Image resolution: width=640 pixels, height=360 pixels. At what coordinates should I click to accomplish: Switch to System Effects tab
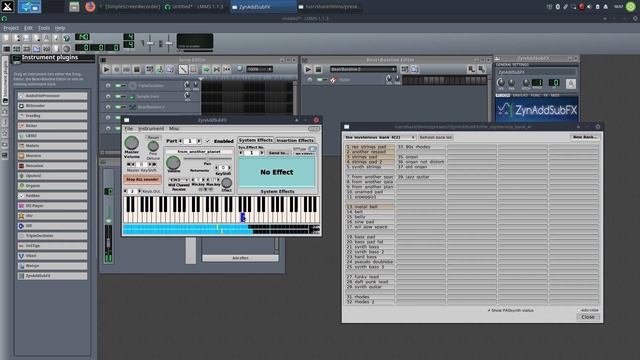(256, 140)
